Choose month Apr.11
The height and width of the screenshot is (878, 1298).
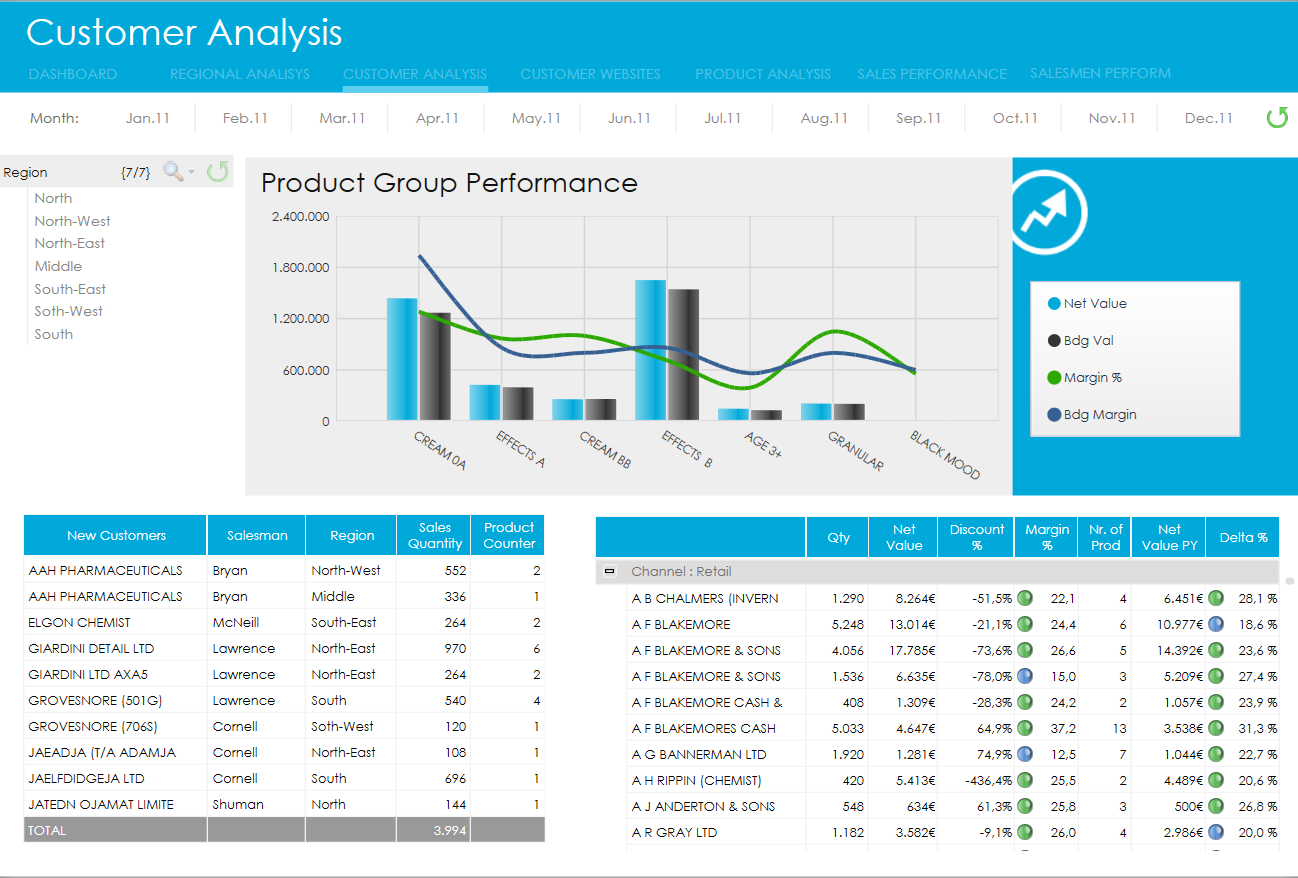(437, 118)
